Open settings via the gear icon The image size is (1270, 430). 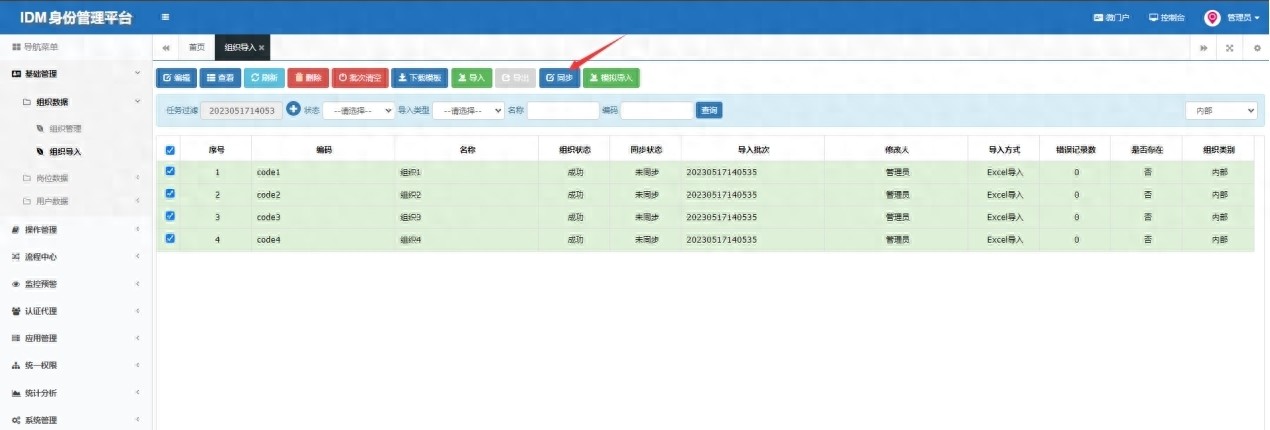pyautogui.click(x=1256, y=47)
